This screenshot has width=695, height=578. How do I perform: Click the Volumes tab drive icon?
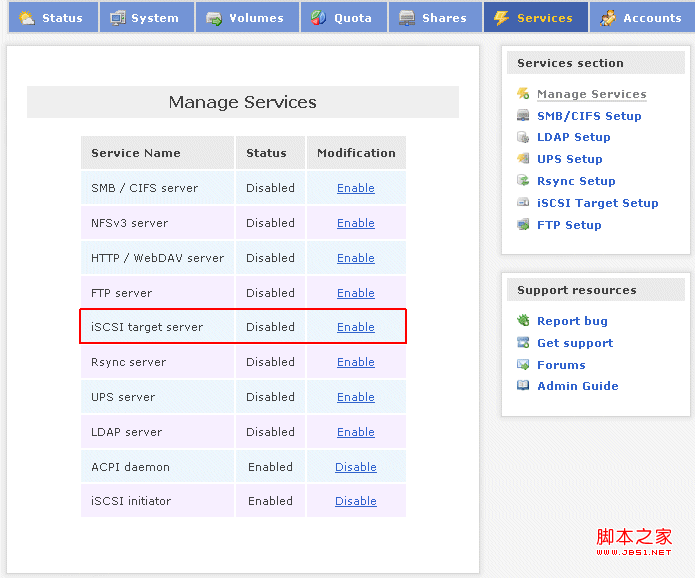click(x=214, y=18)
